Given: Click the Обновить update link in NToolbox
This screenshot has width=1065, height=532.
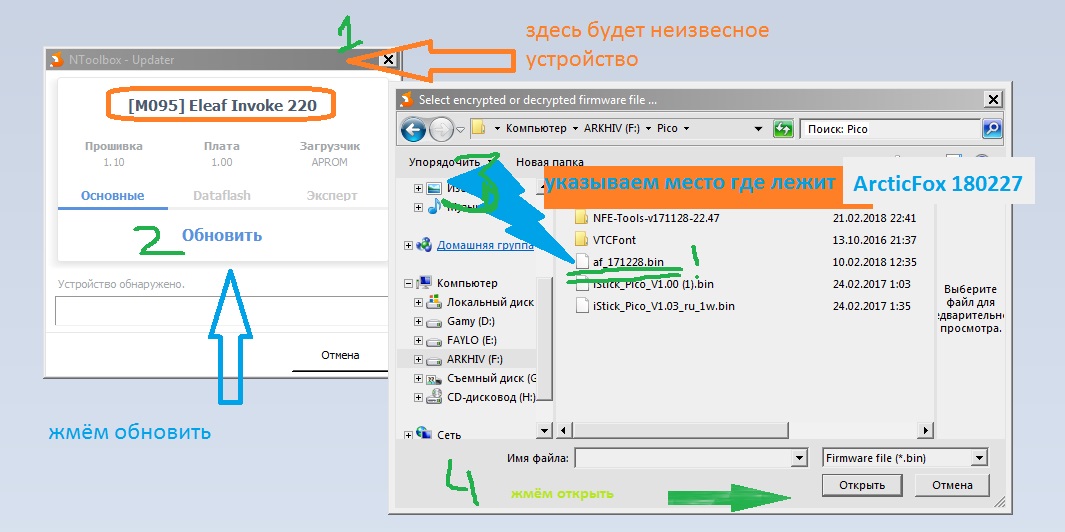Looking at the screenshot, I should [x=221, y=236].
